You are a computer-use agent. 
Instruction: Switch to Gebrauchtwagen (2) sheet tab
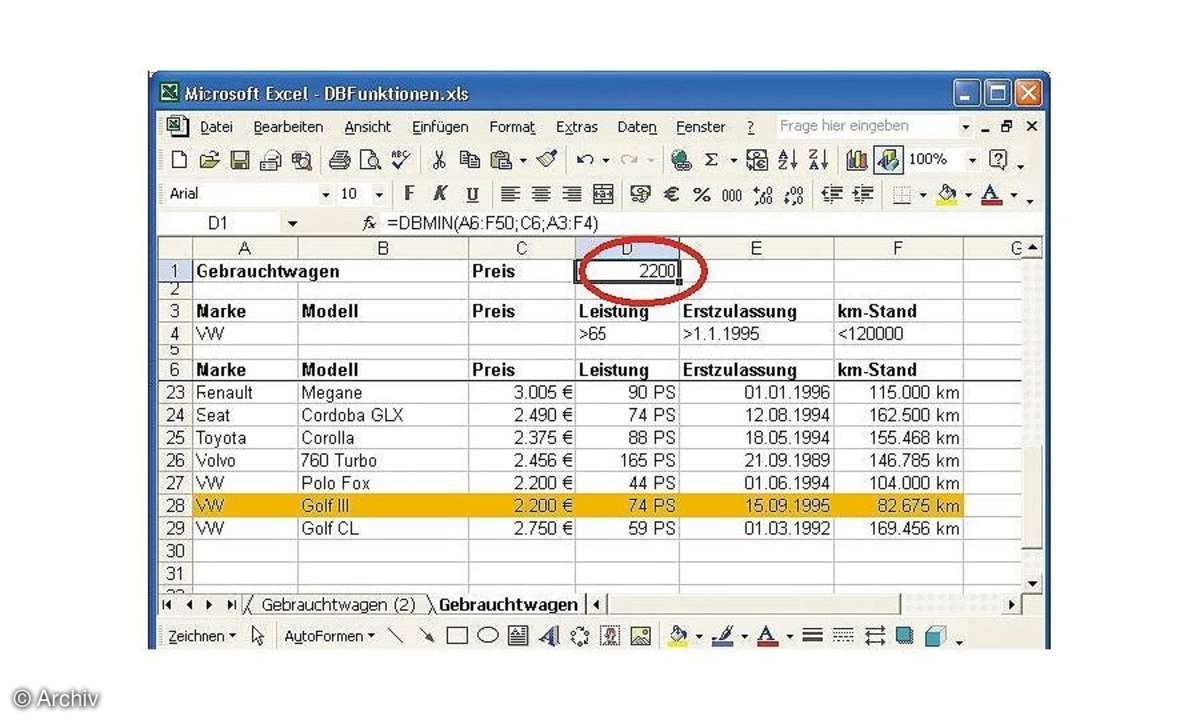click(338, 605)
